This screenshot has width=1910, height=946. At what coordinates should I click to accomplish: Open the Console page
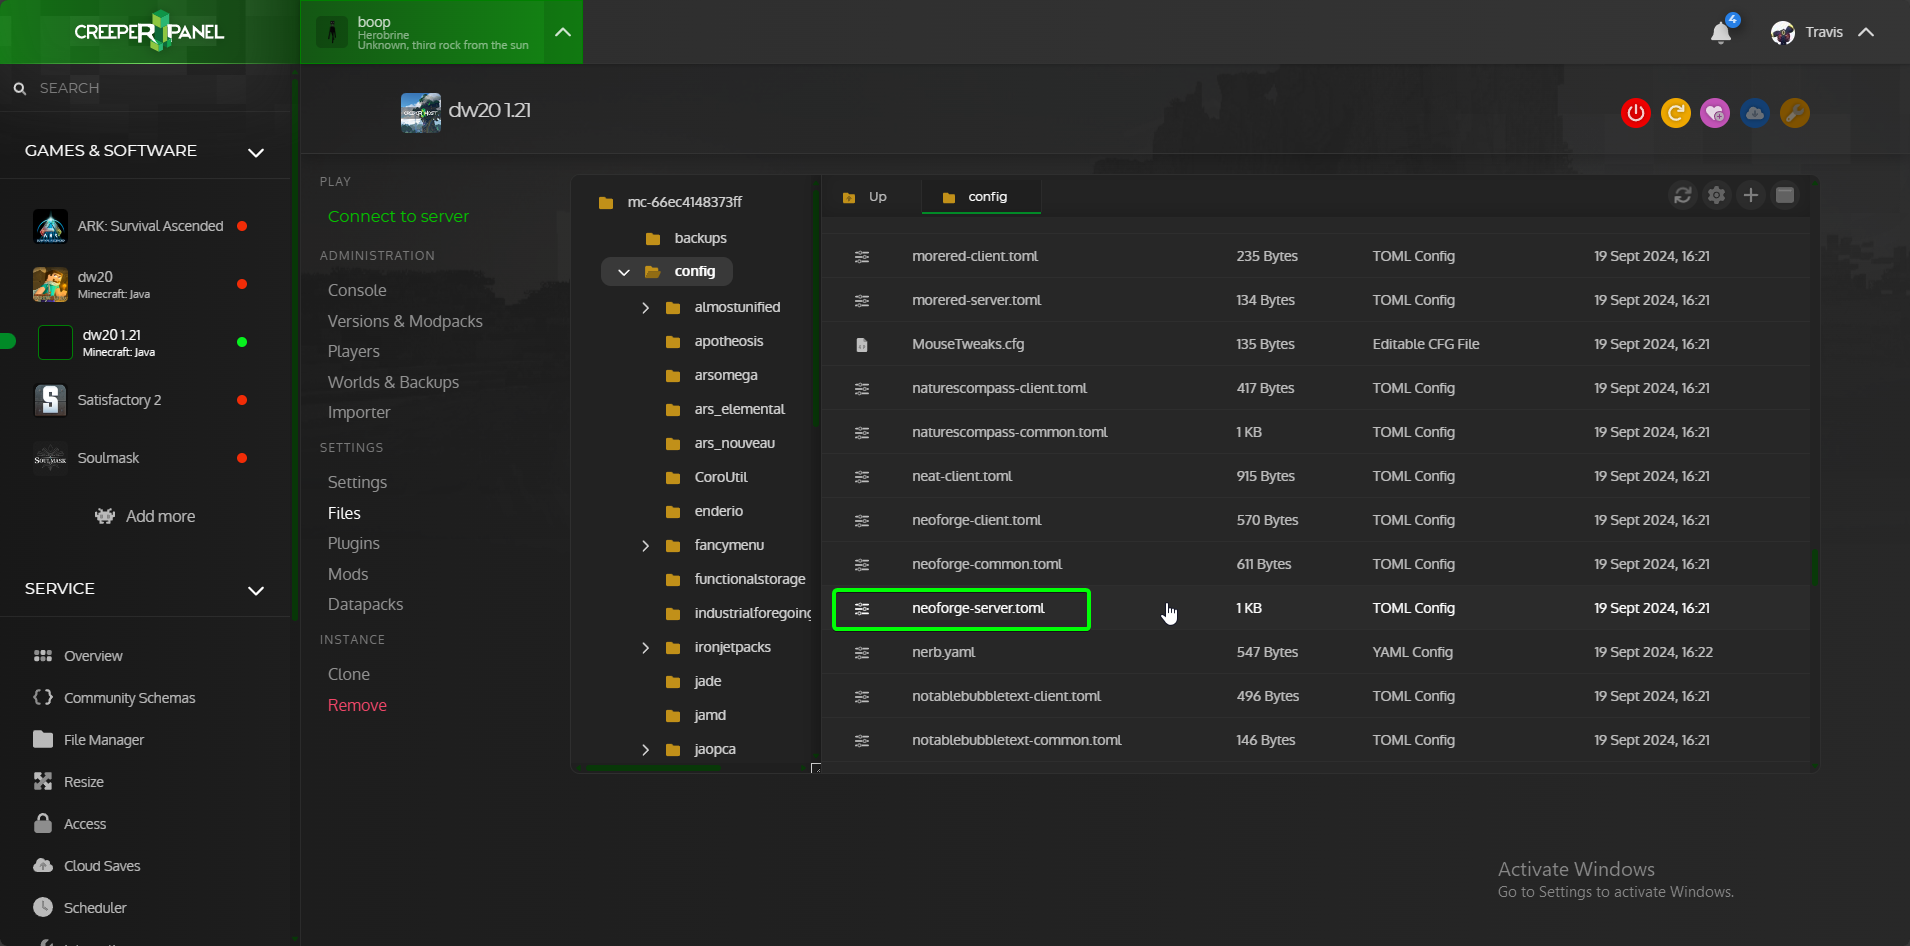pos(357,290)
